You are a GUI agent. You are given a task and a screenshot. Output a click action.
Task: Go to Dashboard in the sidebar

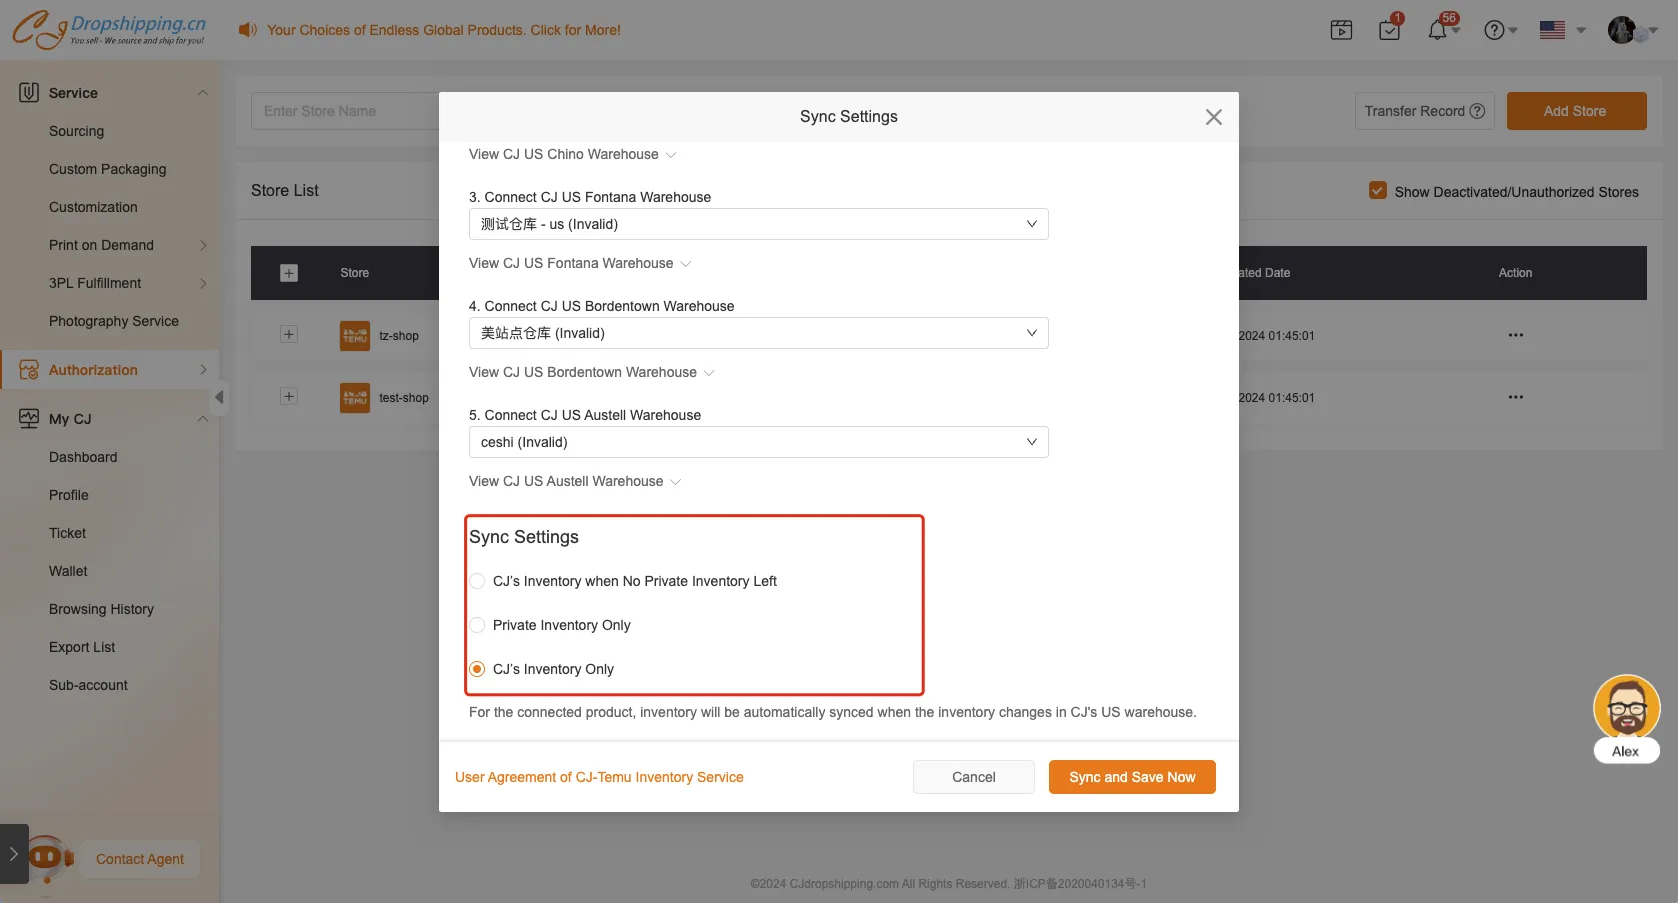83,457
